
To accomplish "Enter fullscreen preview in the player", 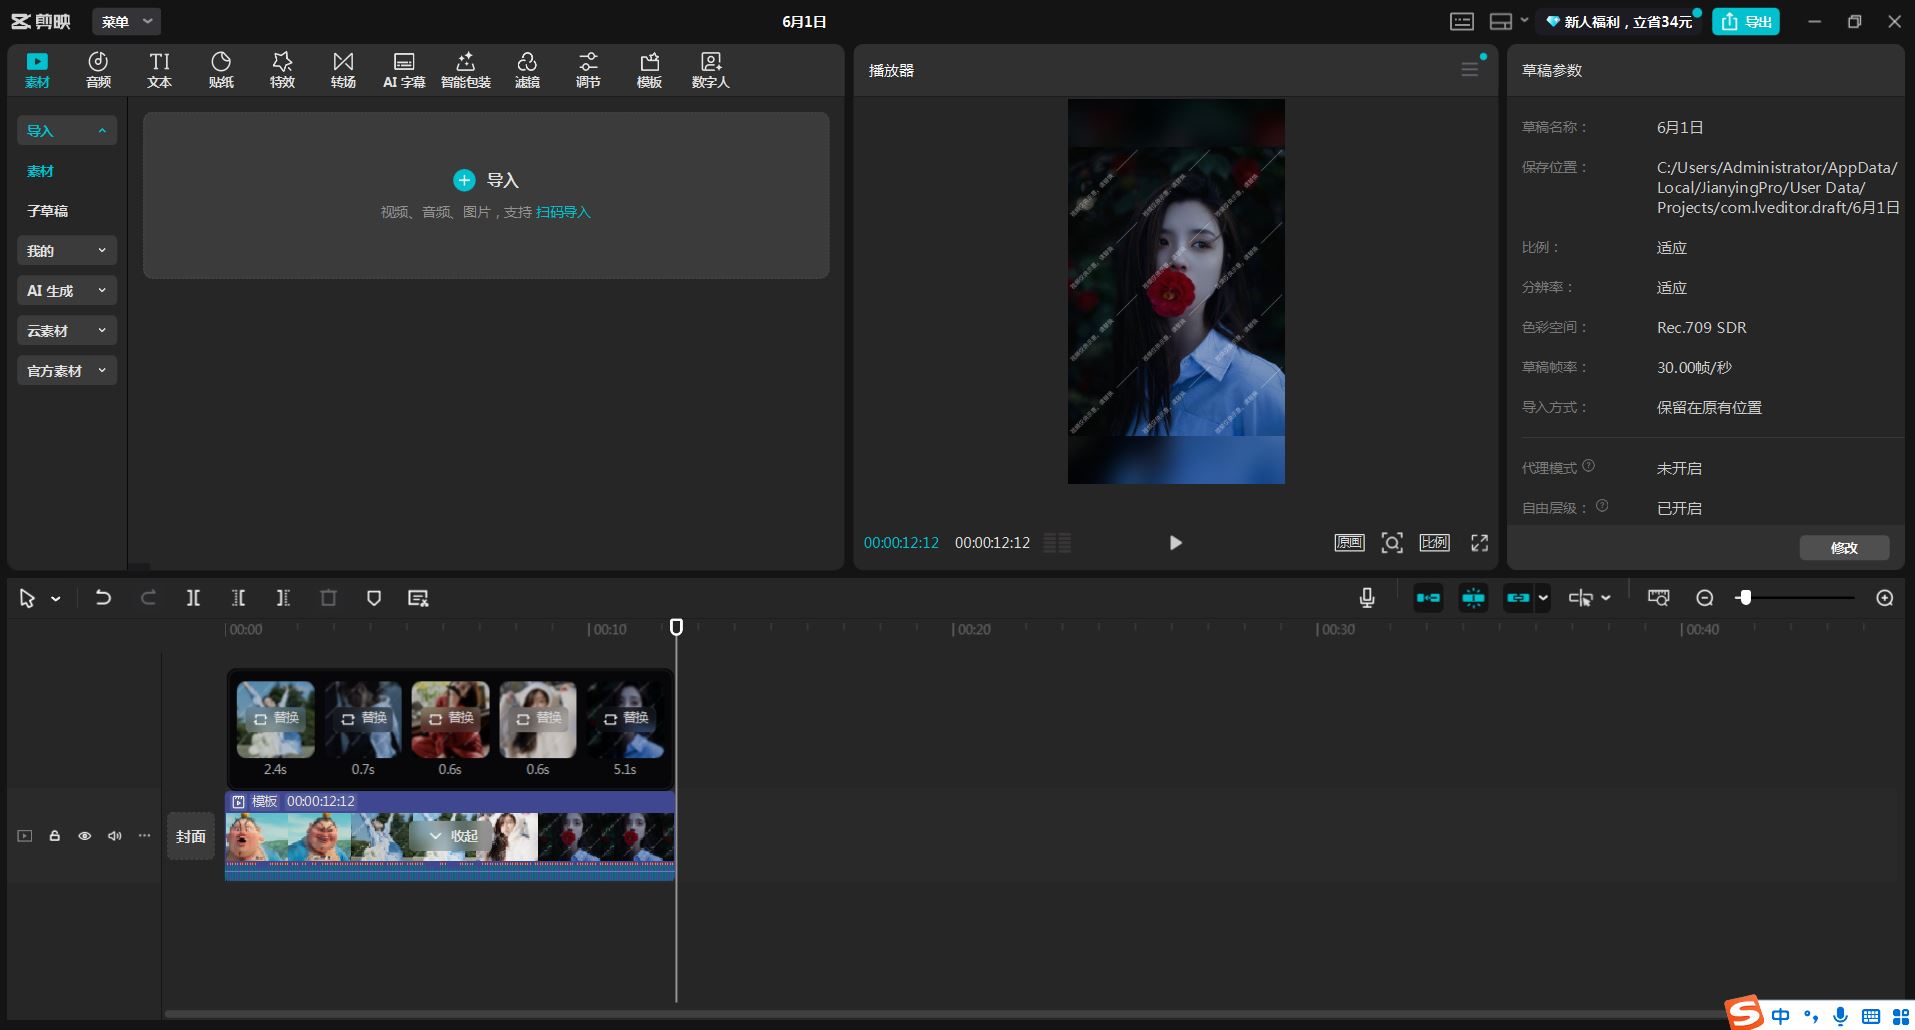I will (x=1480, y=542).
